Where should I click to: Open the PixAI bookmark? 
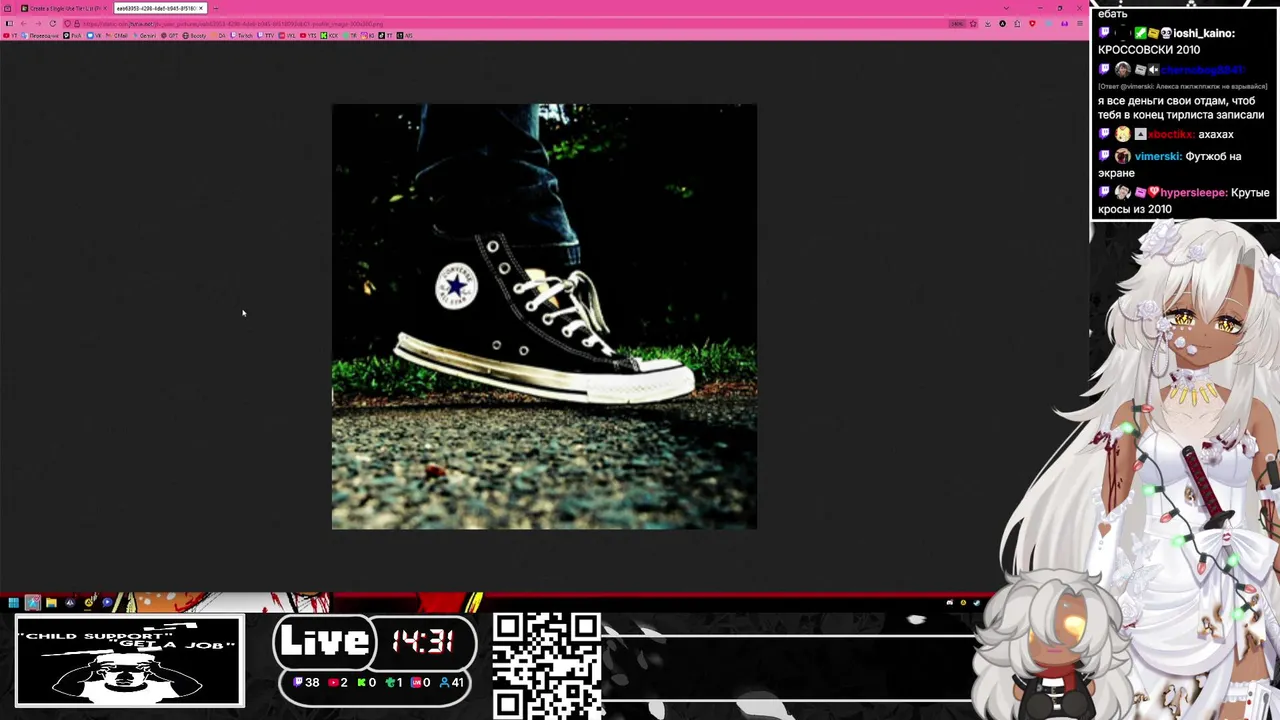pyautogui.click(x=73, y=35)
